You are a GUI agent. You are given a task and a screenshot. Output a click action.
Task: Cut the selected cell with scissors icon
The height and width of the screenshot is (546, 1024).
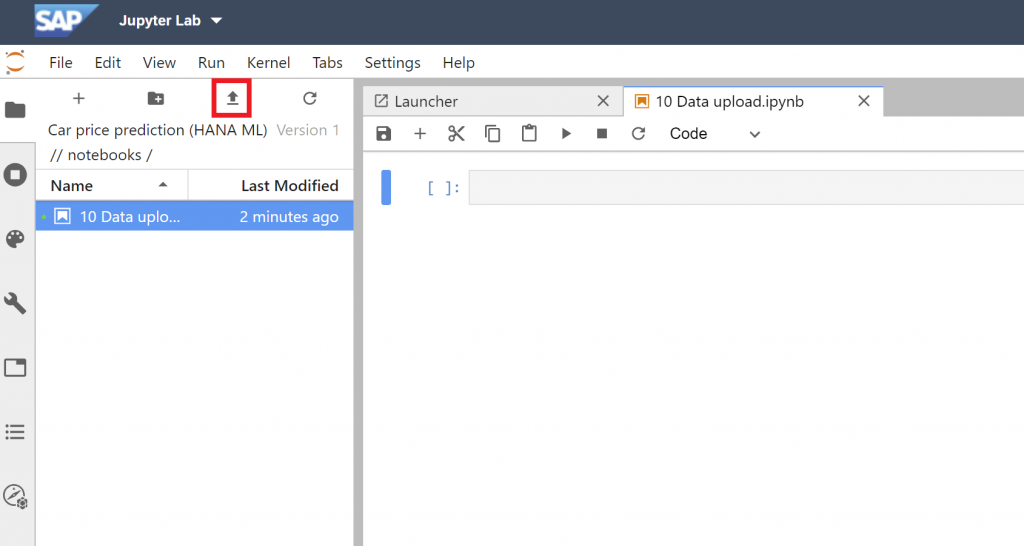(x=456, y=134)
